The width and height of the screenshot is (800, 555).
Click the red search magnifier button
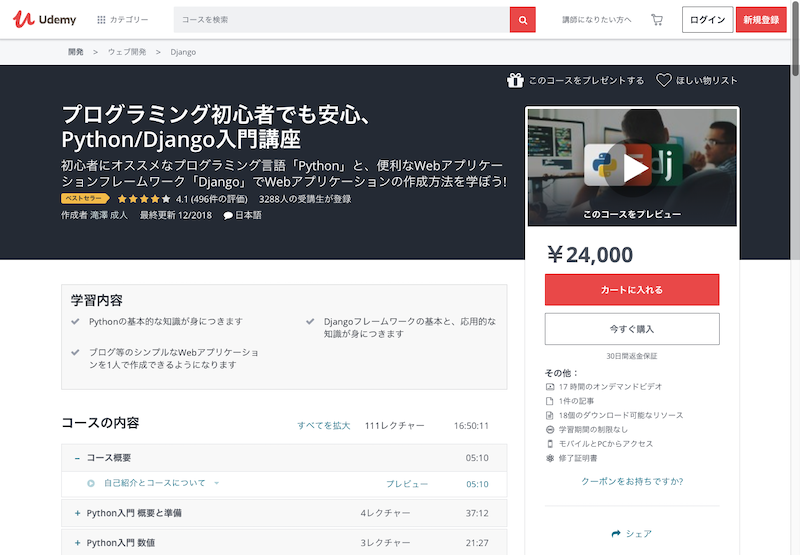pos(522,19)
